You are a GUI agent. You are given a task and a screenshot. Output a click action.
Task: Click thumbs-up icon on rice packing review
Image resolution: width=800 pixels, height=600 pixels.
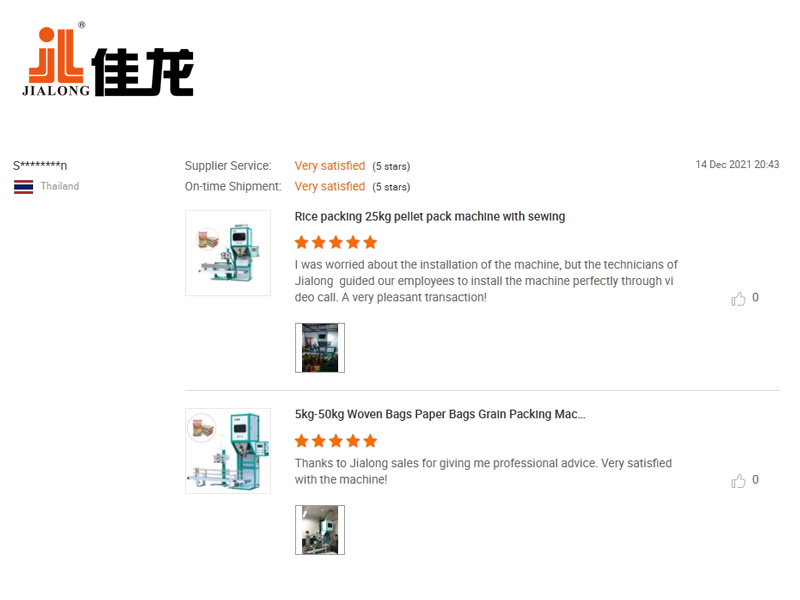coord(738,298)
